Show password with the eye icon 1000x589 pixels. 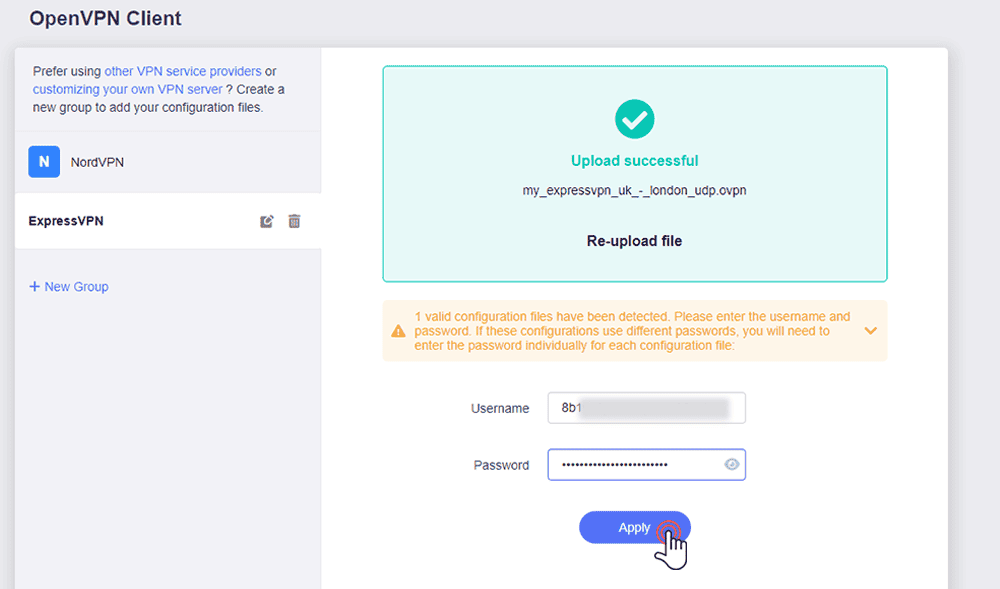(x=732, y=465)
